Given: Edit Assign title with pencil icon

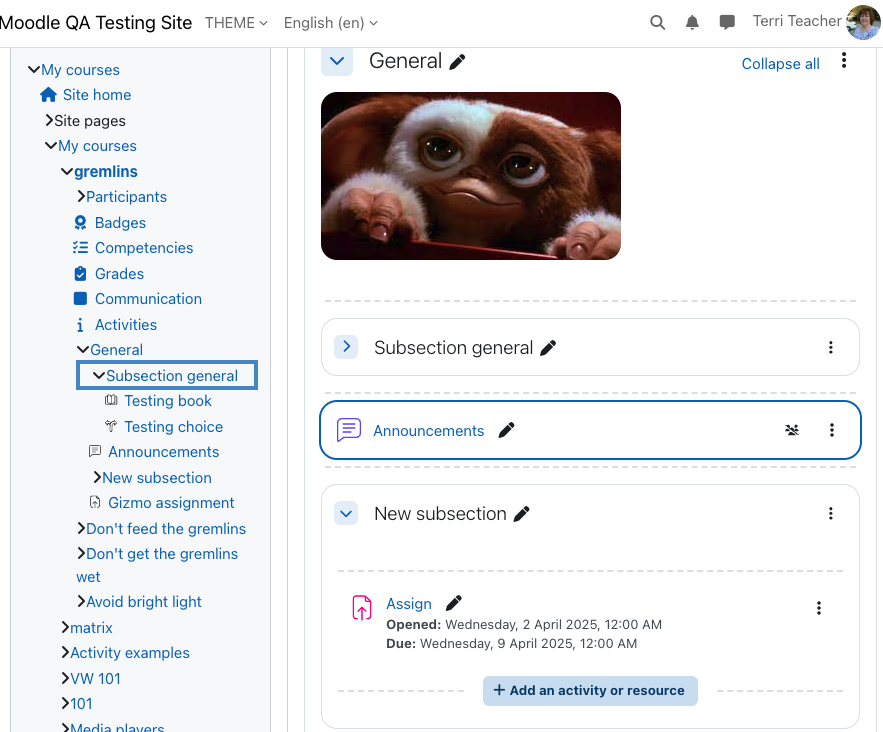Looking at the screenshot, I should 453,604.
